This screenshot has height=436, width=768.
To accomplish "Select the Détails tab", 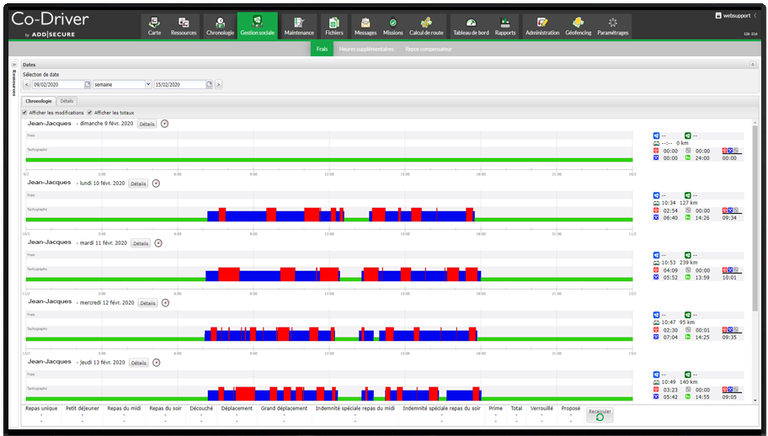I will pyautogui.click(x=67, y=101).
